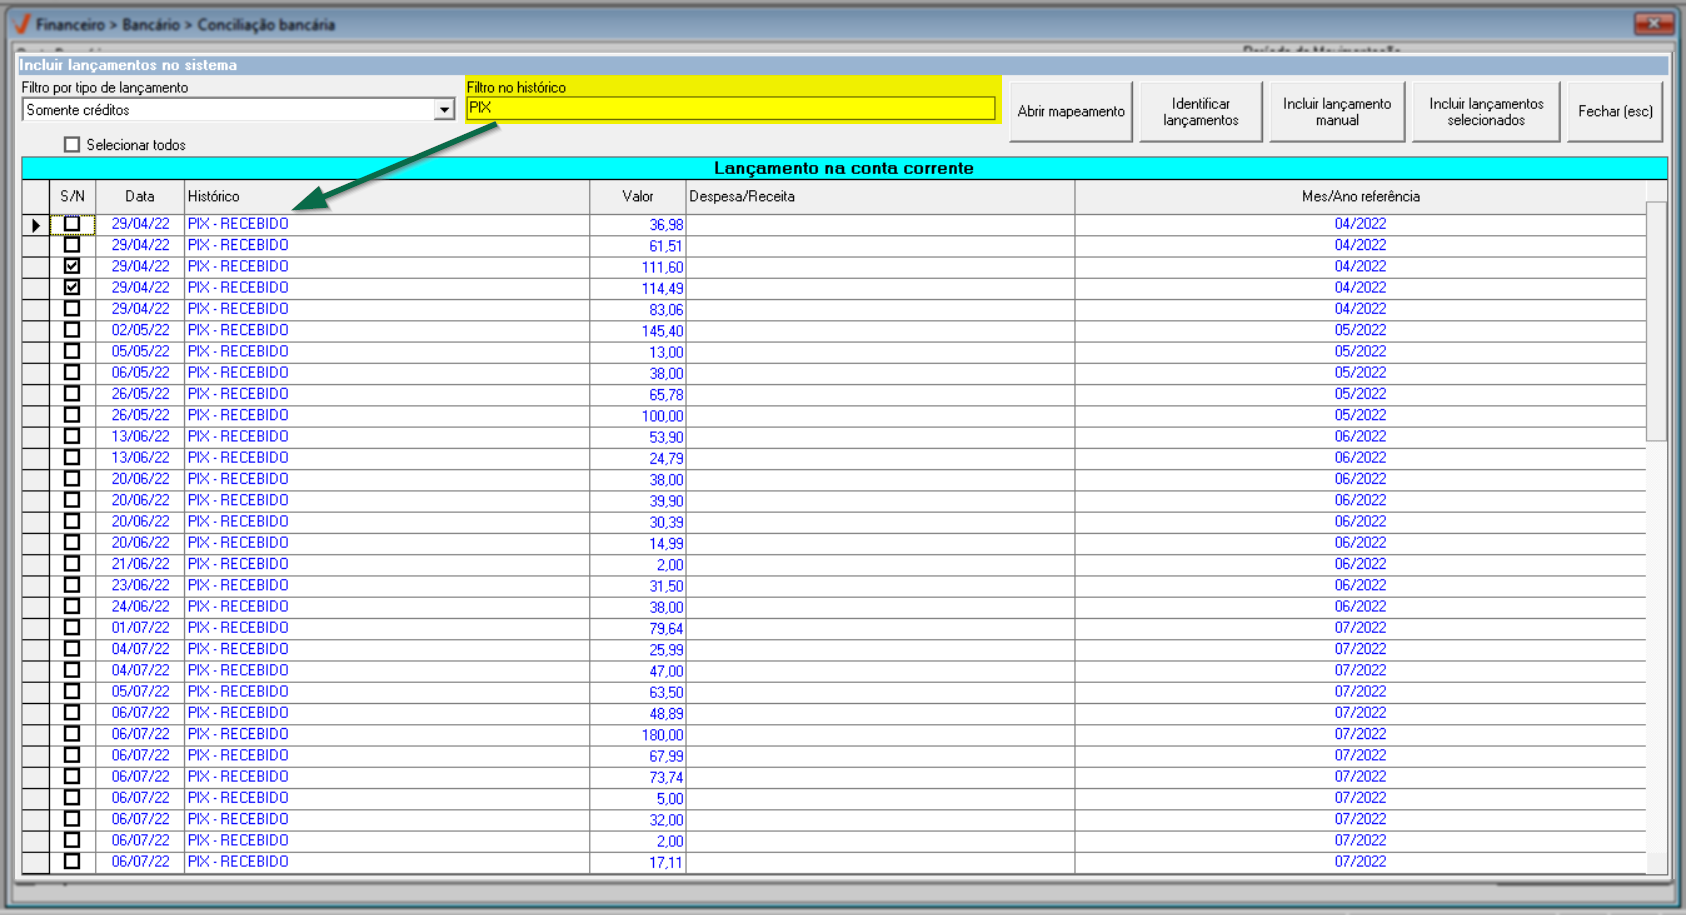Screen dimensions: 1686x915
Task: Close the Conciliação bancária window
Action: point(1653,23)
